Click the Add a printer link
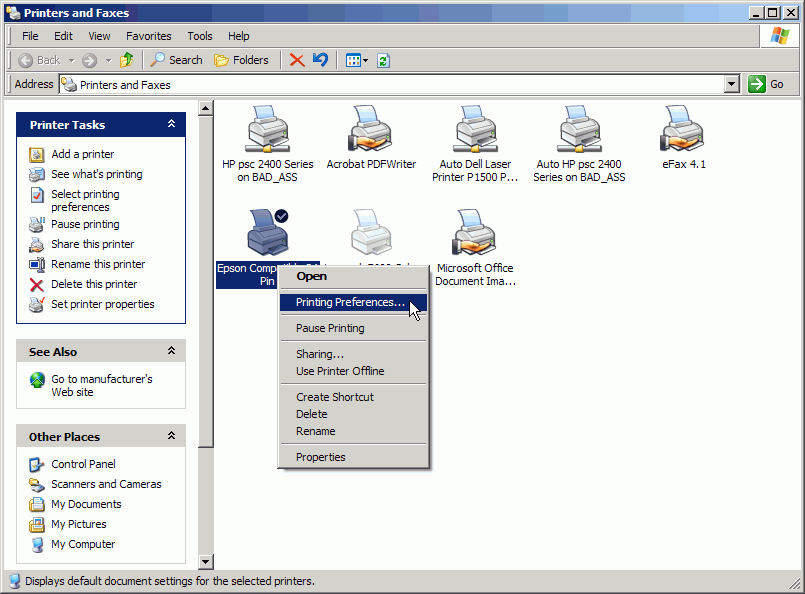805x594 pixels. 82,154
